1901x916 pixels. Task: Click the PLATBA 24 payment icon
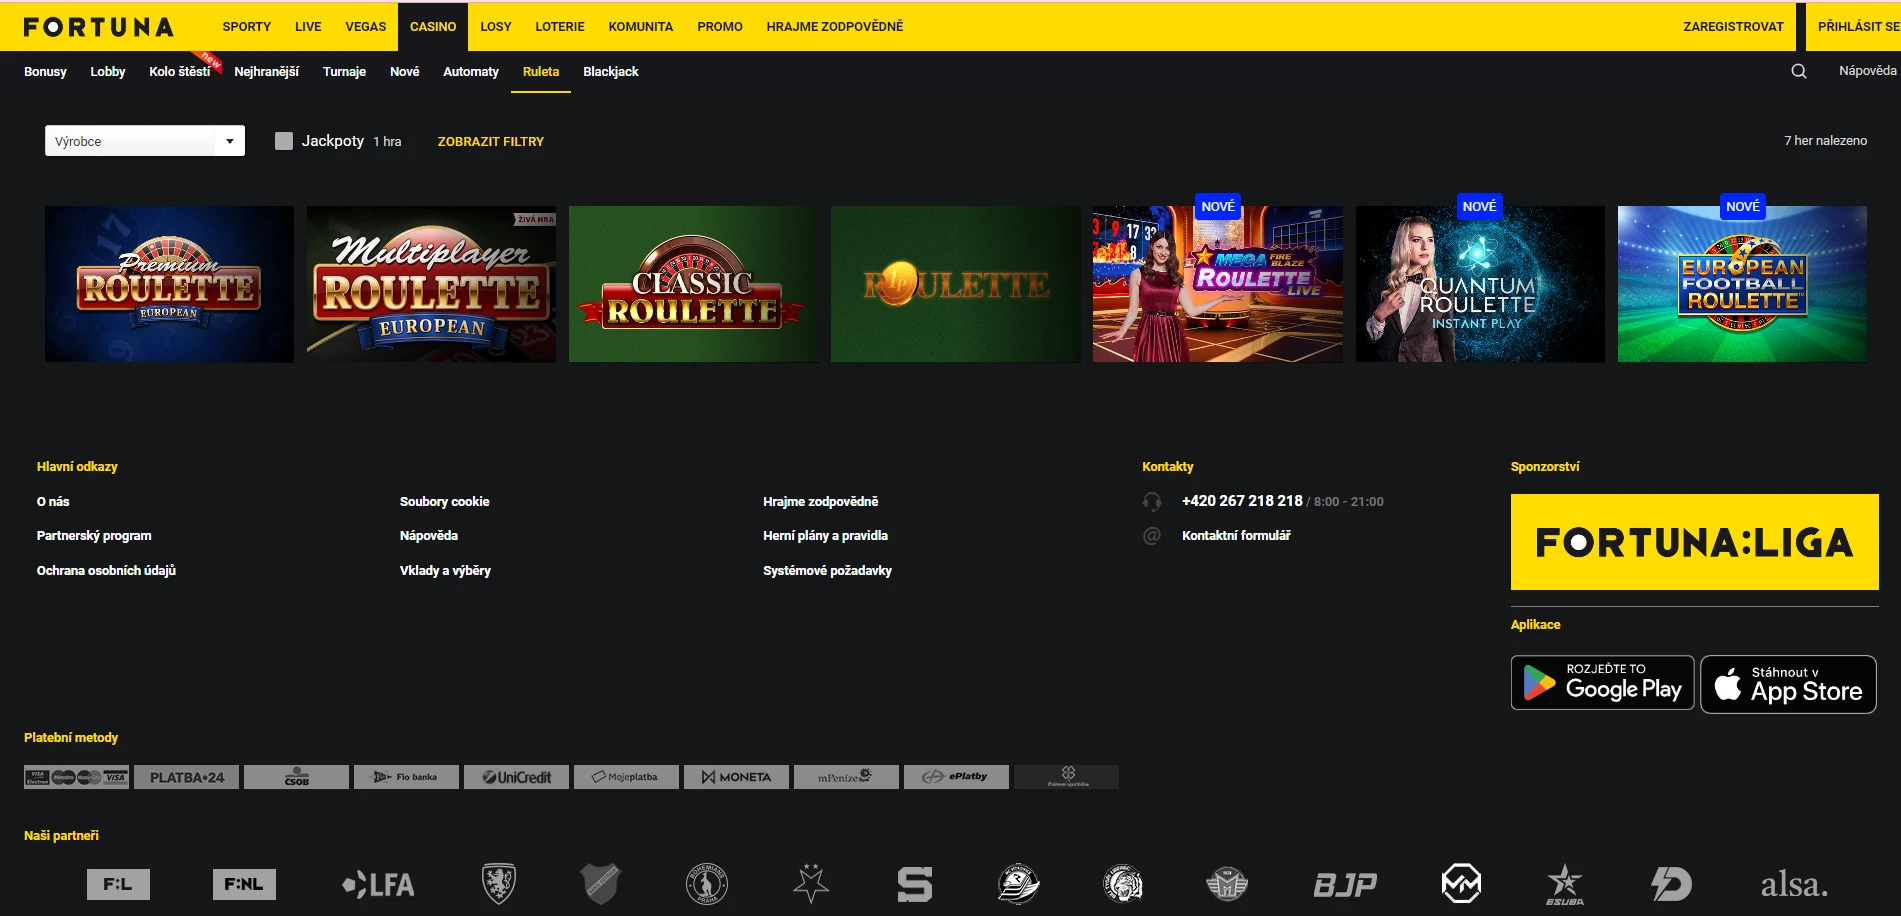187,777
